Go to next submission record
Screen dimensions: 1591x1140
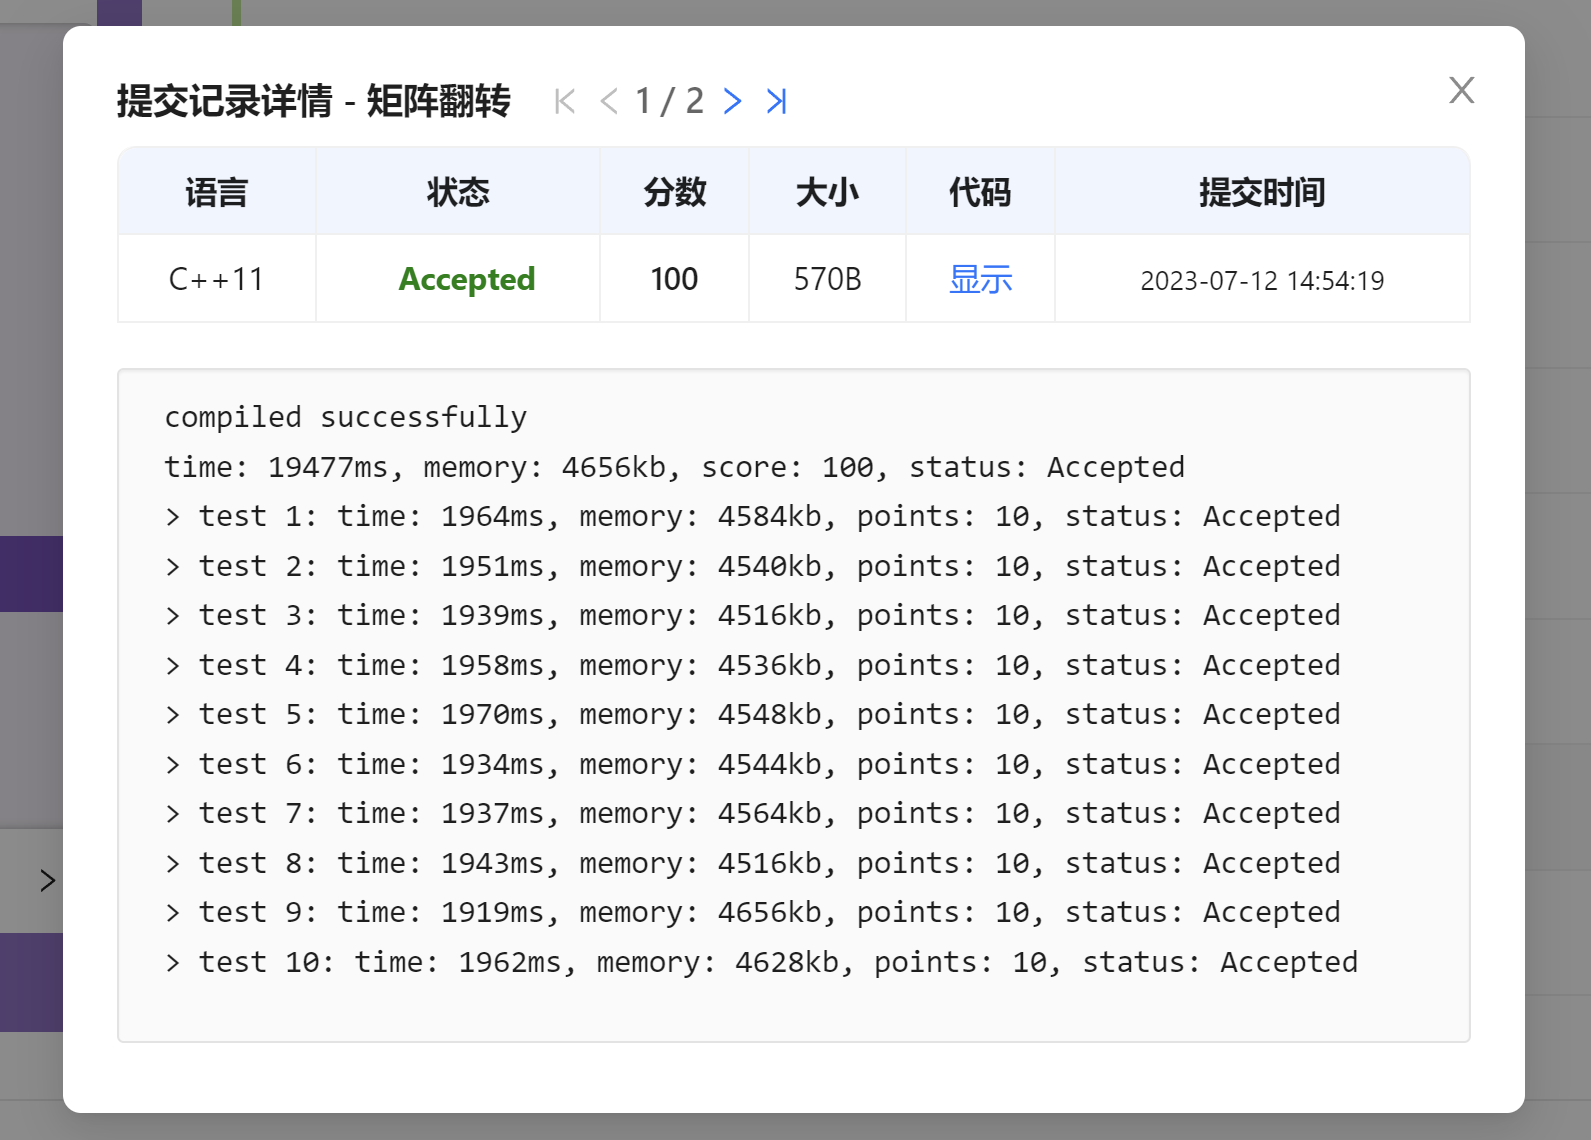coord(733,101)
